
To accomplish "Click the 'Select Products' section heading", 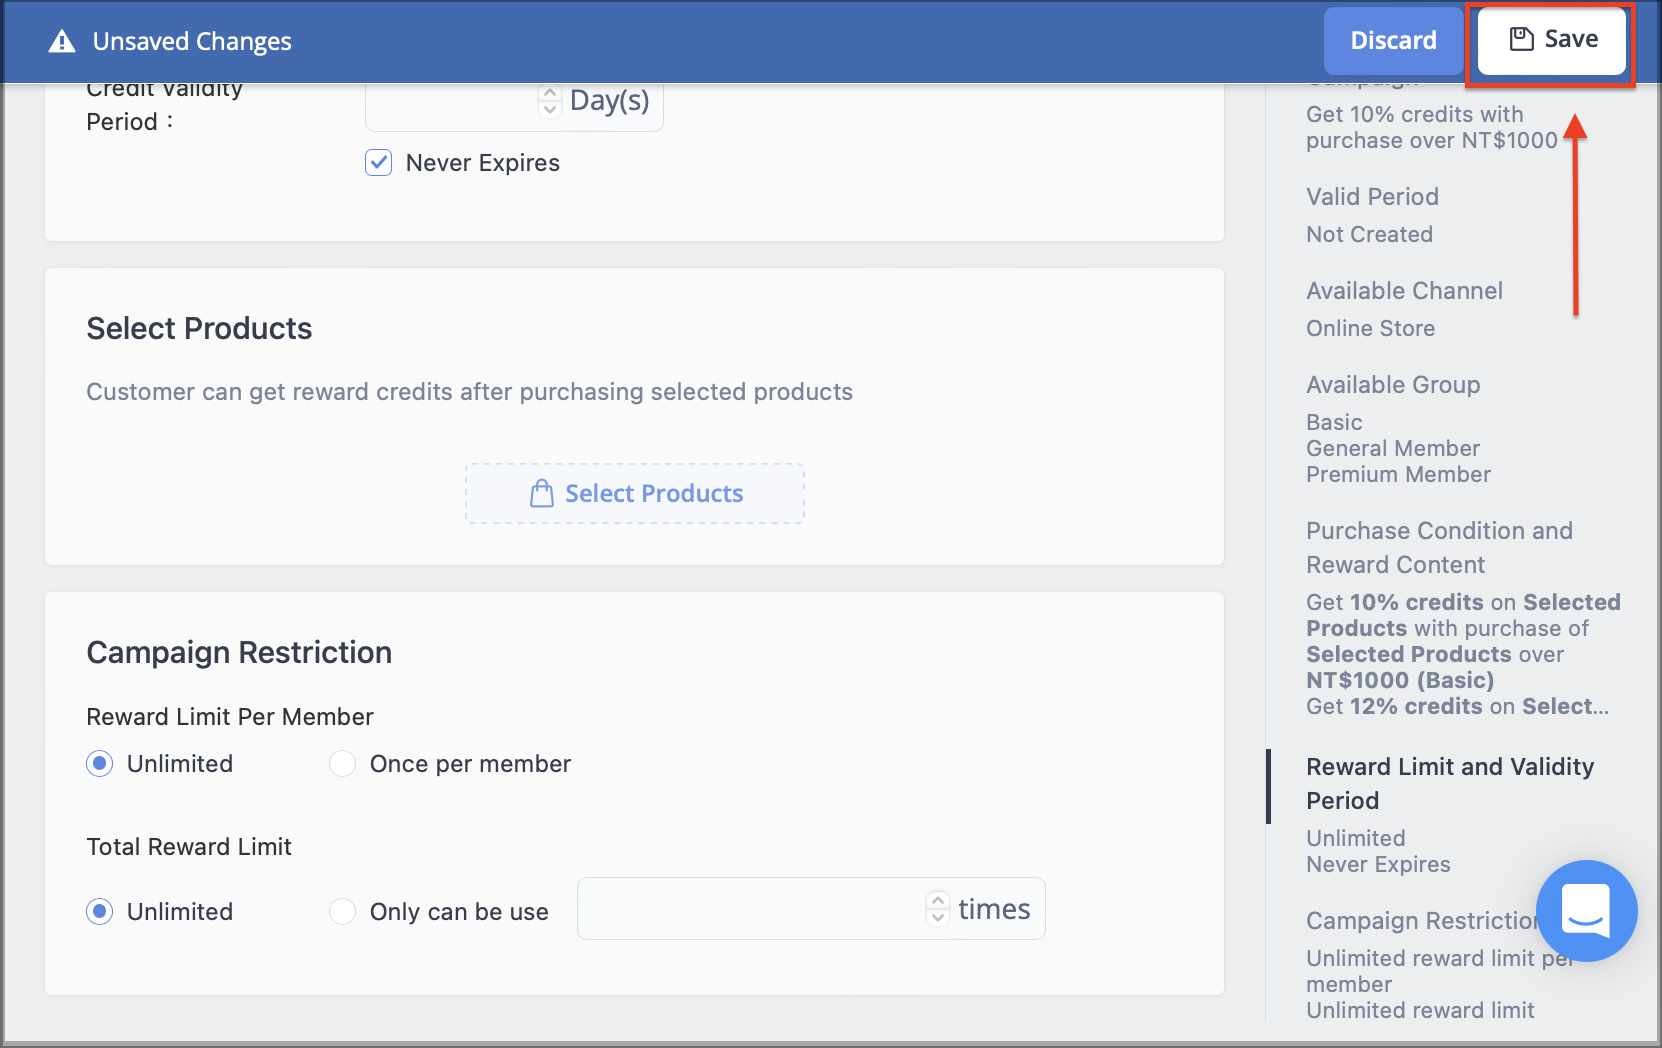I will [199, 329].
